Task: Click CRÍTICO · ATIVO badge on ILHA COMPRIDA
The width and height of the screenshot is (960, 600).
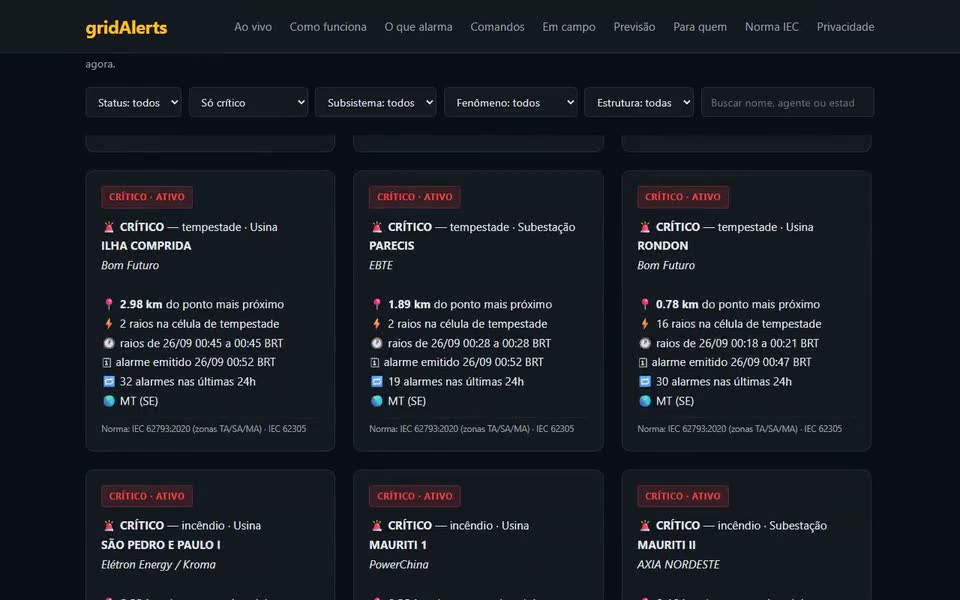Action: (147, 197)
